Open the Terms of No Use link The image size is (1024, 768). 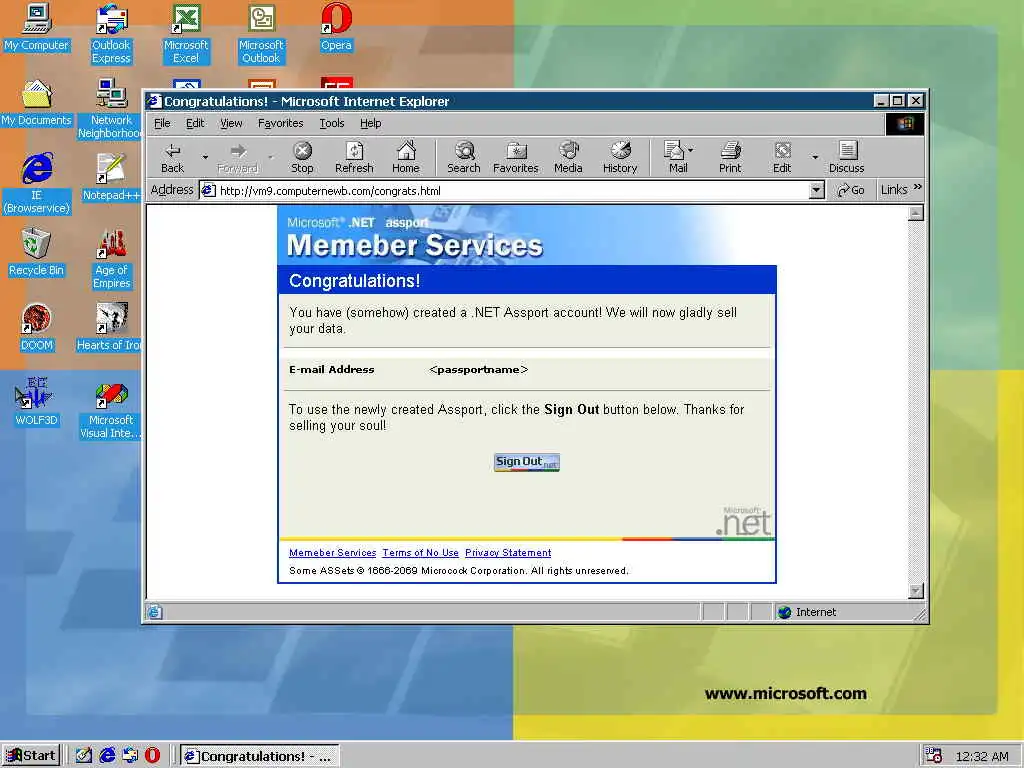click(421, 552)
